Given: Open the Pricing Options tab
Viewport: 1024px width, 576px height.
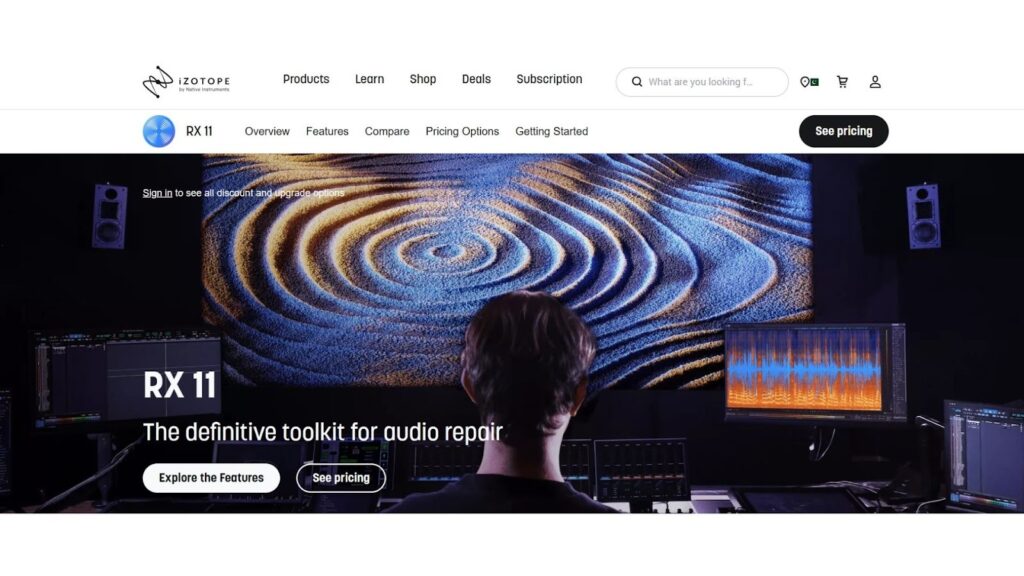Looking at the screenshot, I should 462,131.
